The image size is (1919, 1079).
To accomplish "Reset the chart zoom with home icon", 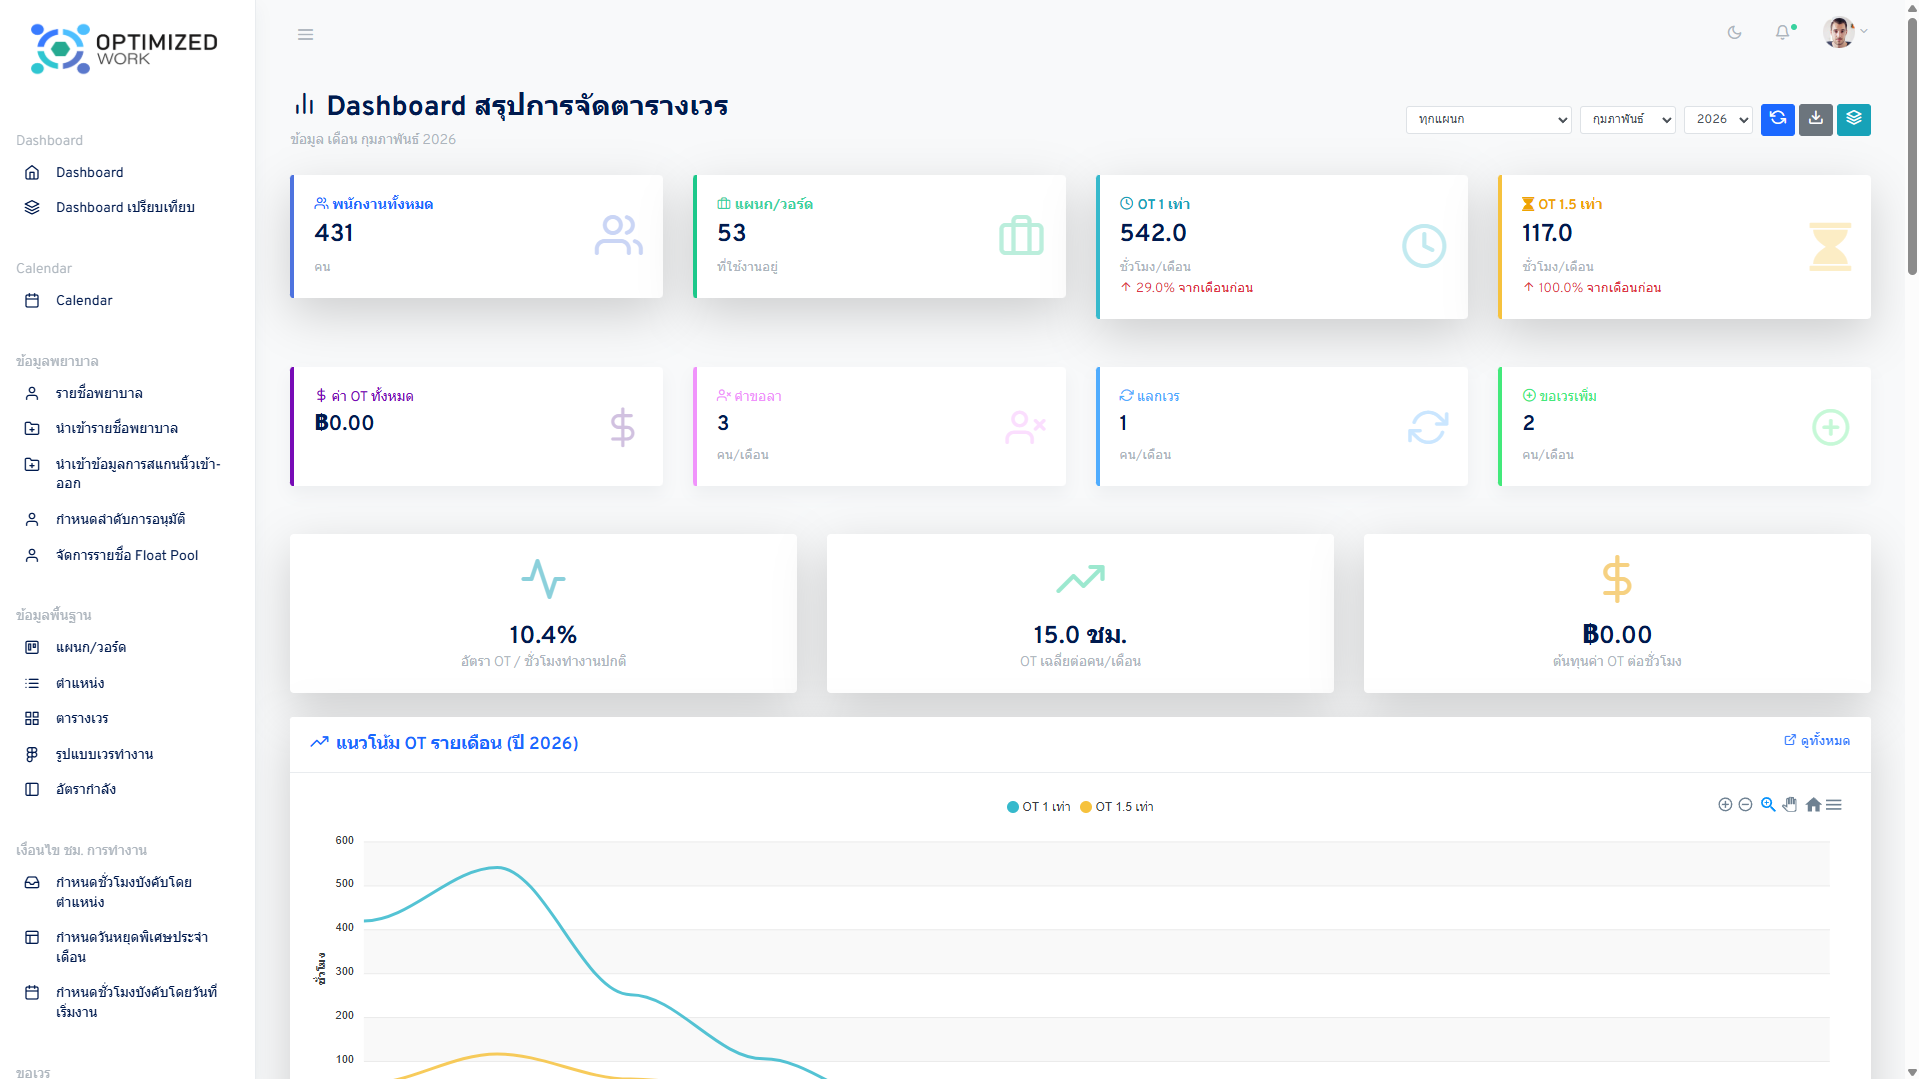I will 1813,805.
